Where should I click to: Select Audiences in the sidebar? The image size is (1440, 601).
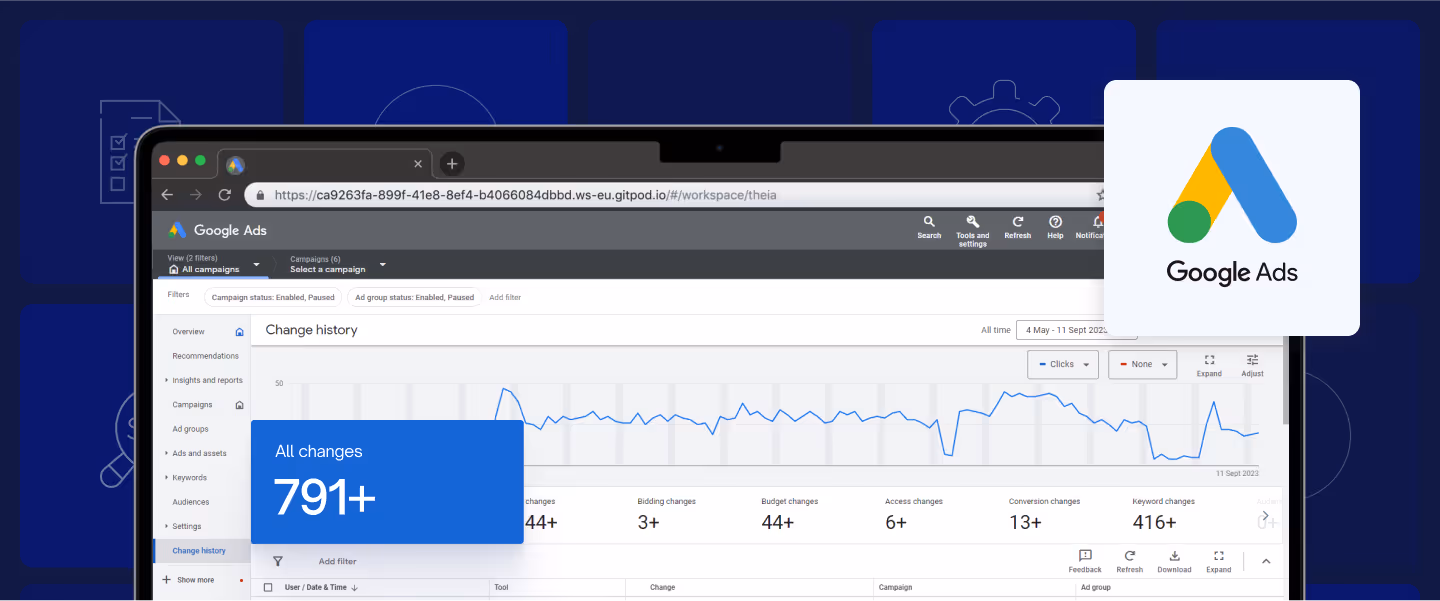pyautogui.click(x=191, y=502)
